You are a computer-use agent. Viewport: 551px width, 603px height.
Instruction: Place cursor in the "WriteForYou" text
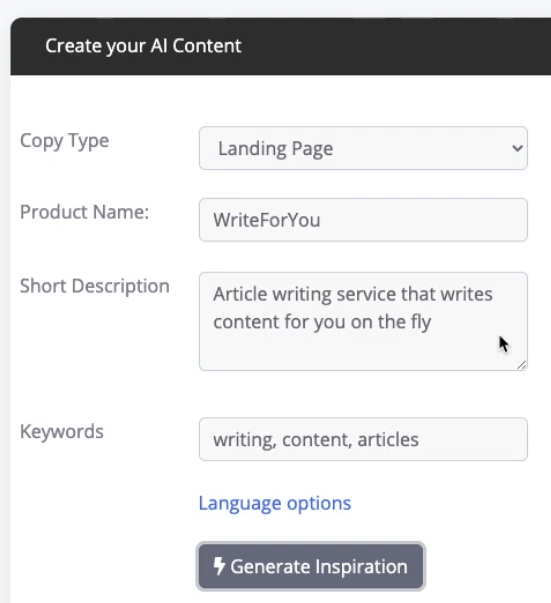[x=266, y=220]
